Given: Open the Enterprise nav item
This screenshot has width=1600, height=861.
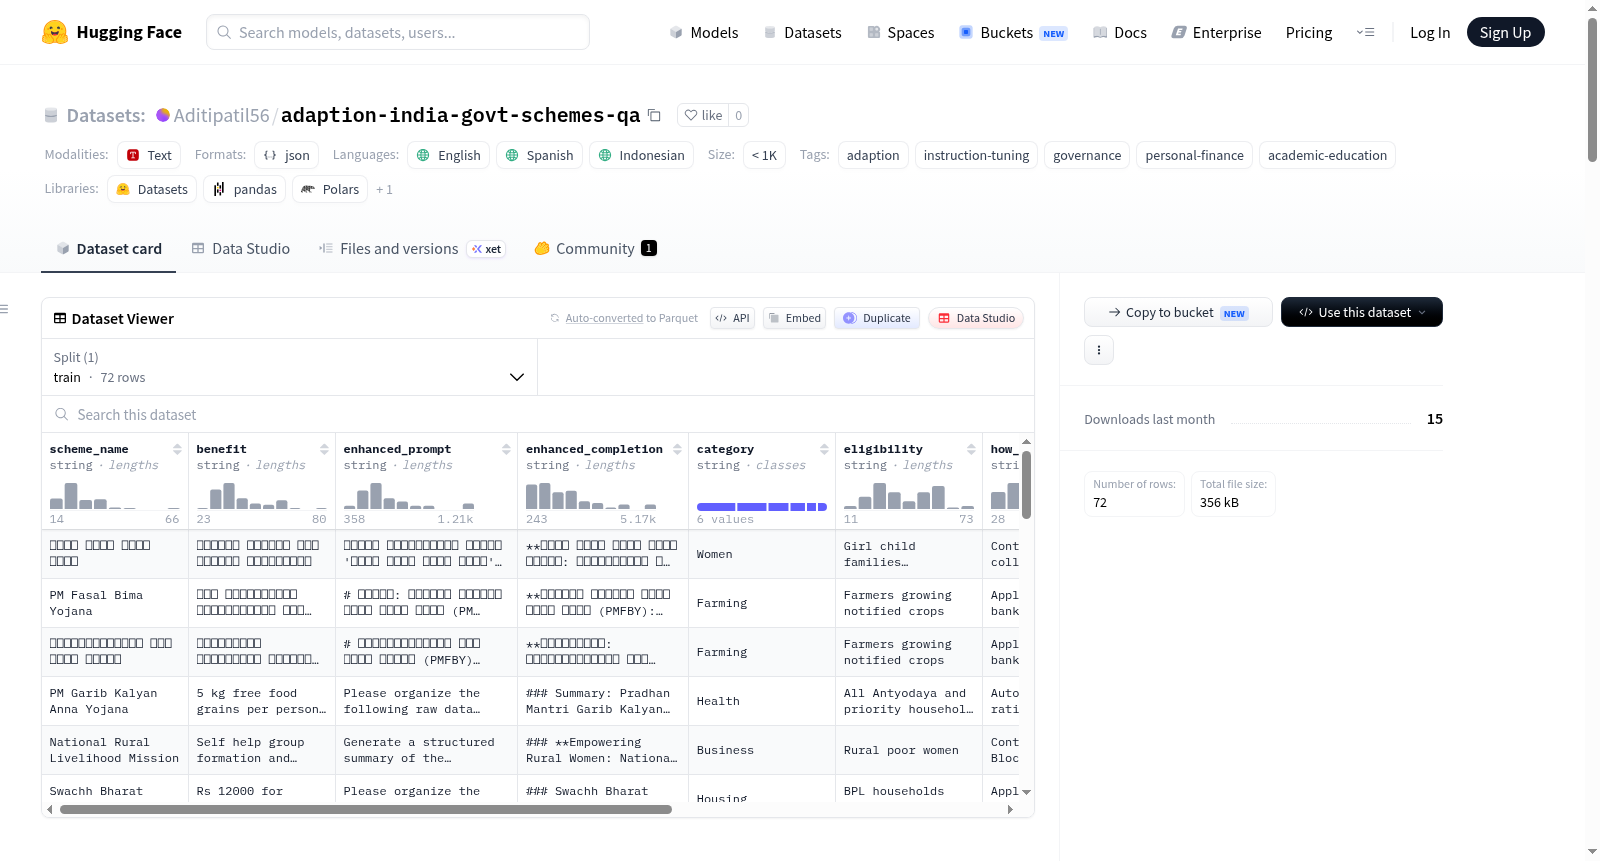Looking at the screenshot, I should [1216, 32].
